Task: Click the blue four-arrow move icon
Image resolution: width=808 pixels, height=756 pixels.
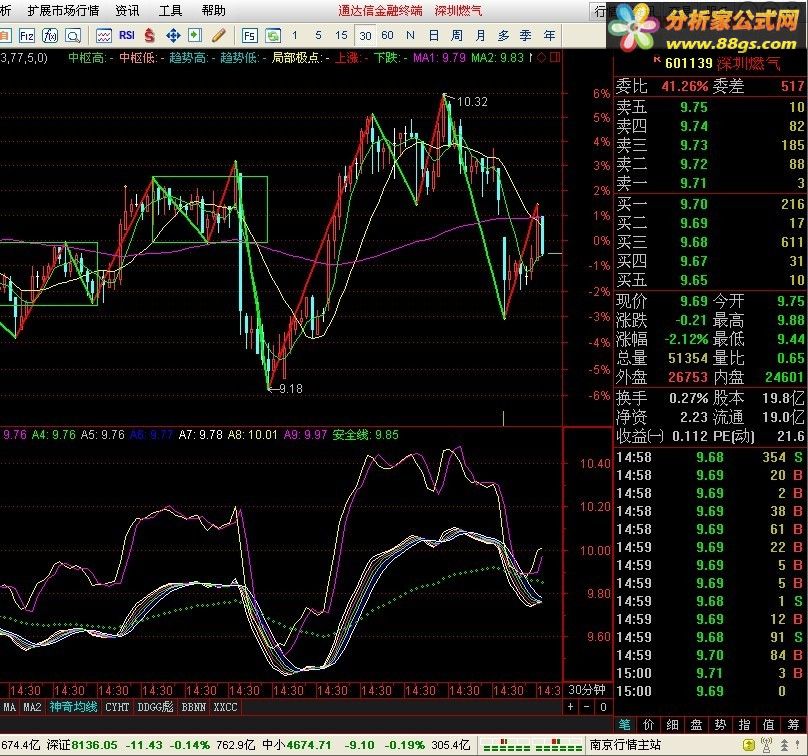Action: coord(173,36)
